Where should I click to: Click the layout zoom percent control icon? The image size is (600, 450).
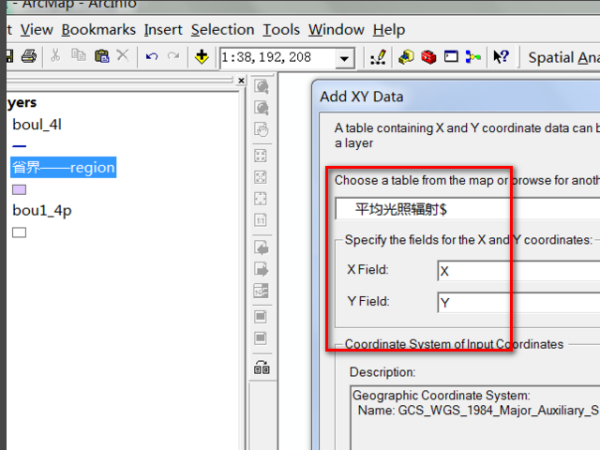click(261, 291)
